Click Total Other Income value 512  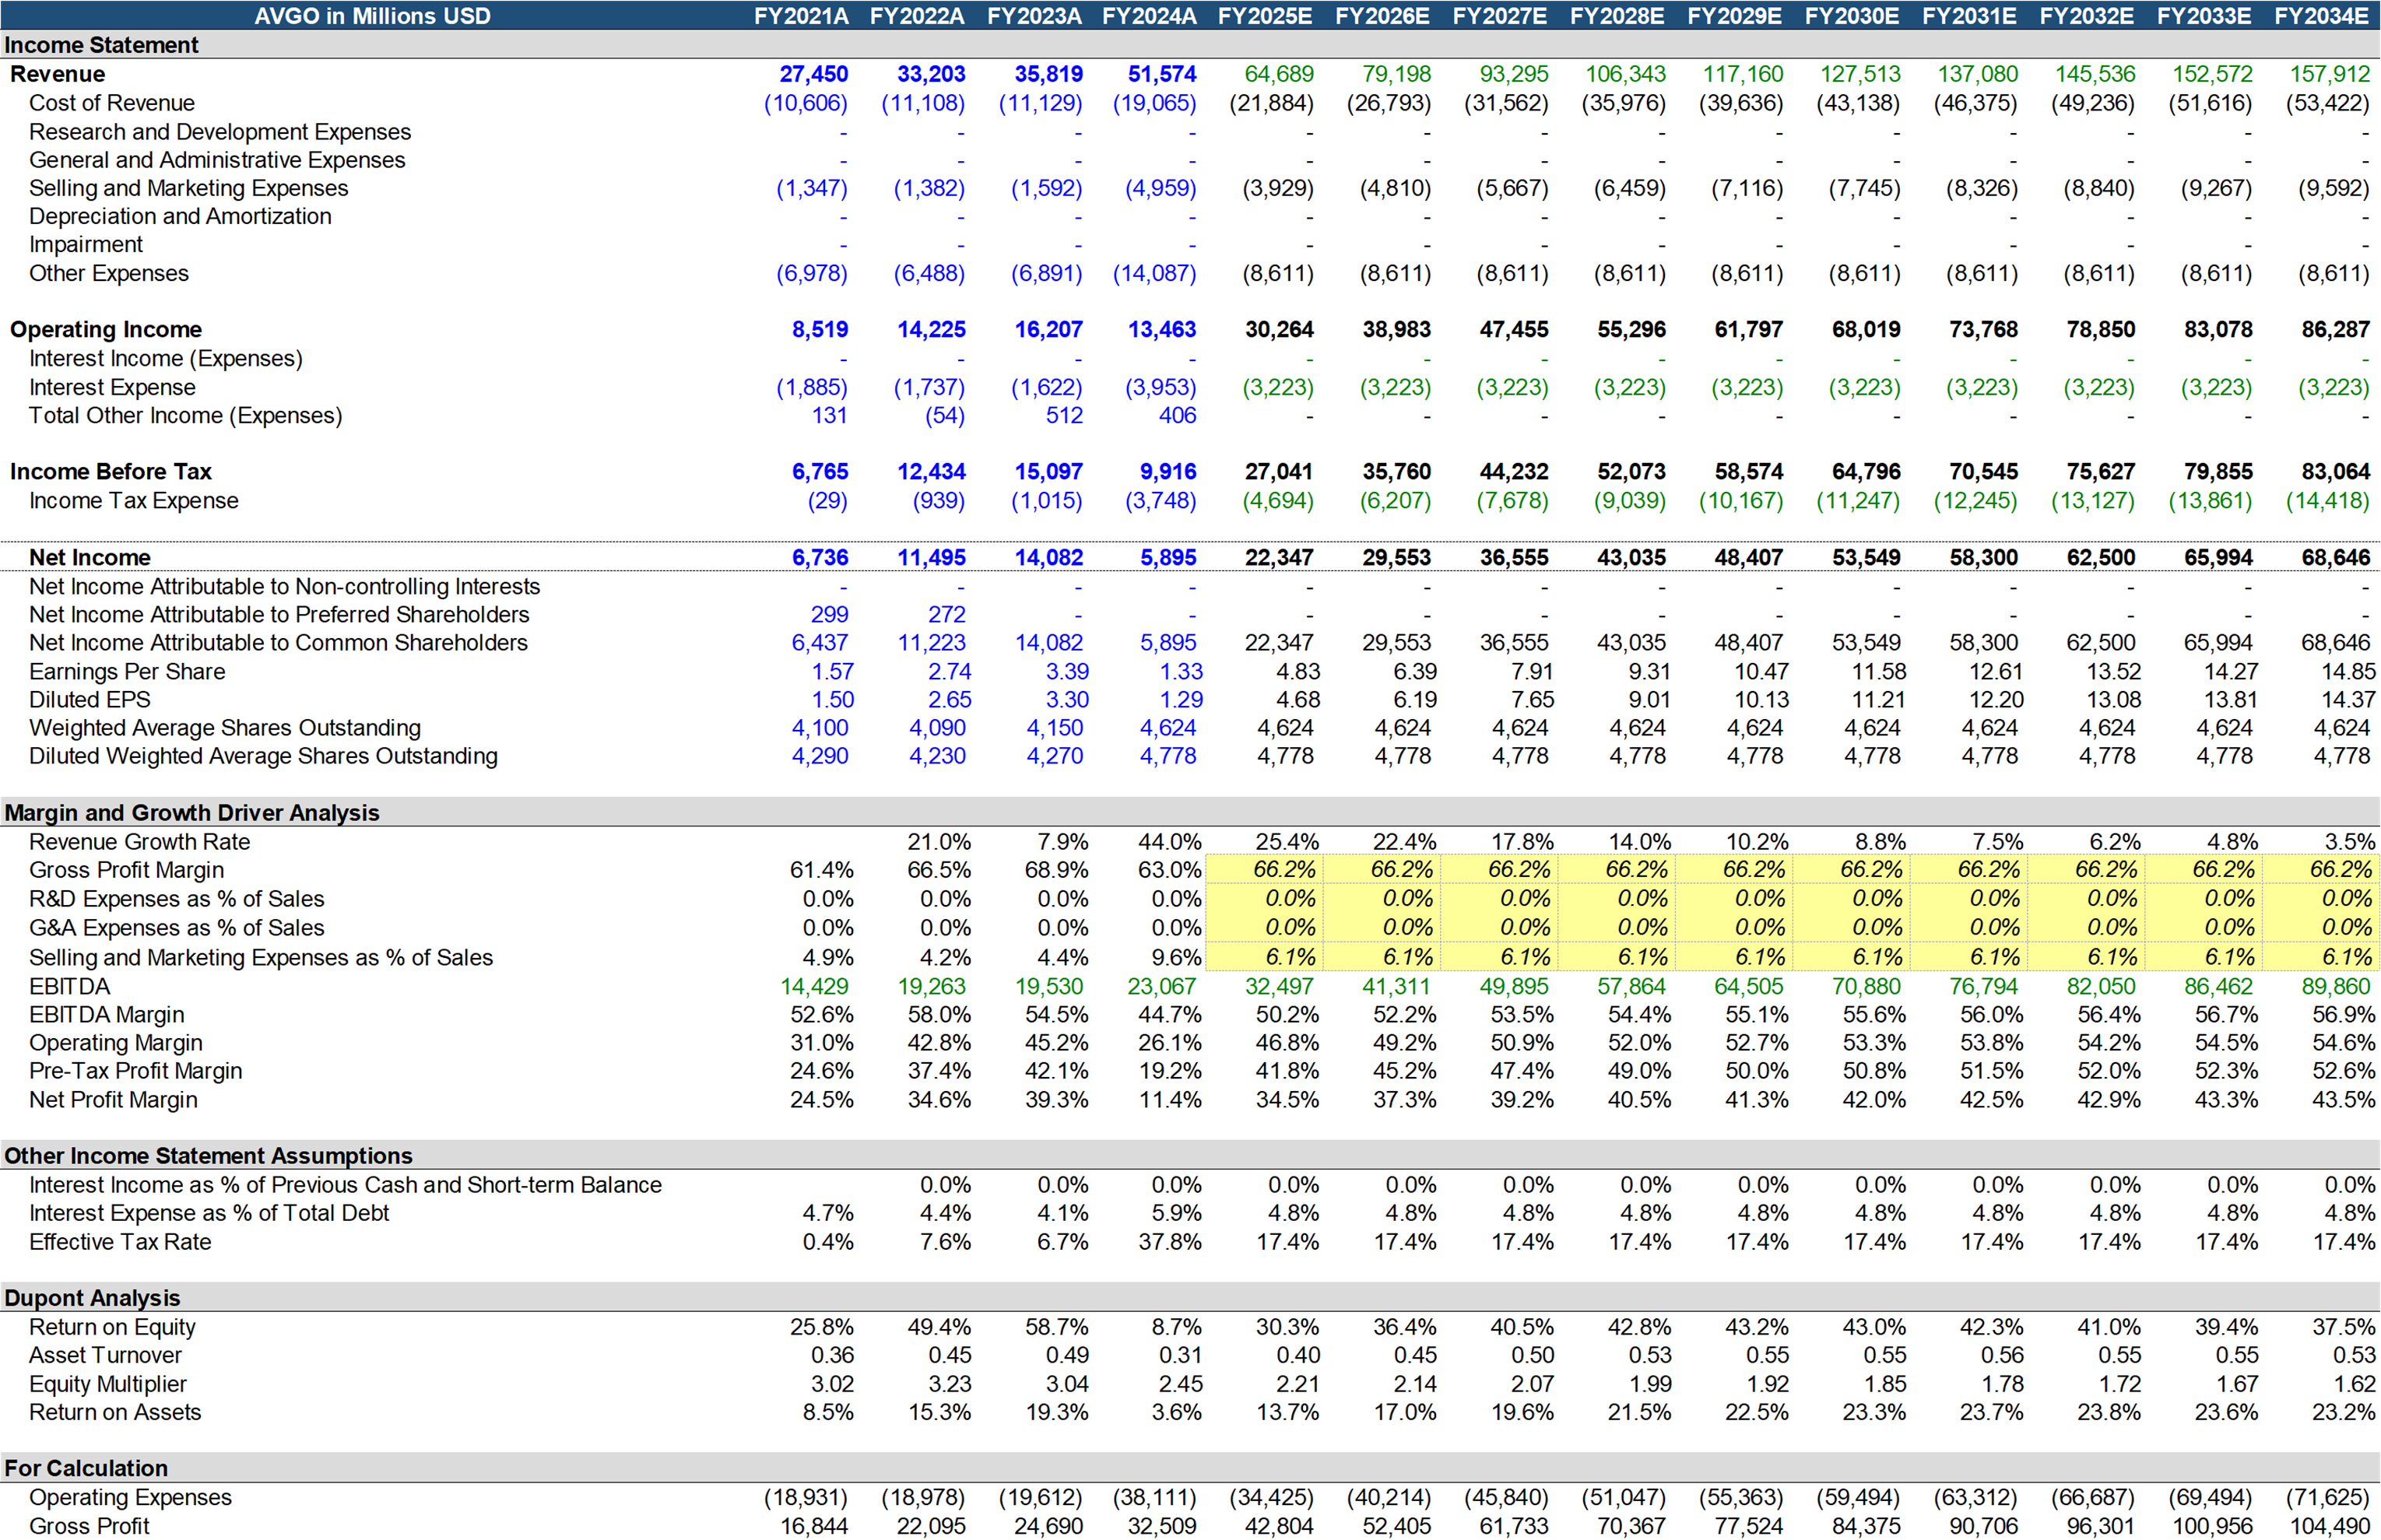pyautogui.click(x=1064, y=415)
